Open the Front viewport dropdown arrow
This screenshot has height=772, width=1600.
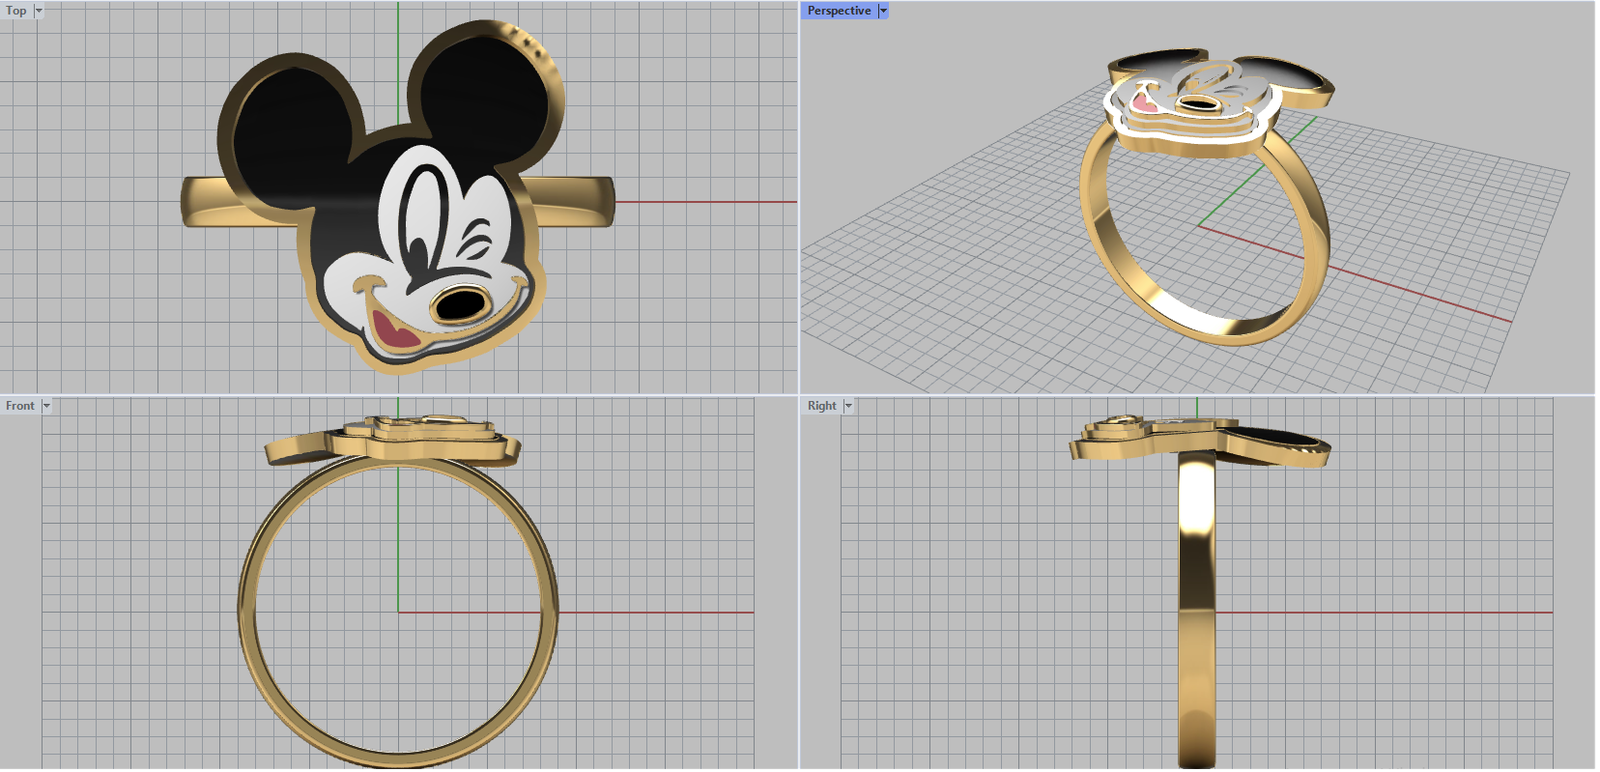click(46, 406)
